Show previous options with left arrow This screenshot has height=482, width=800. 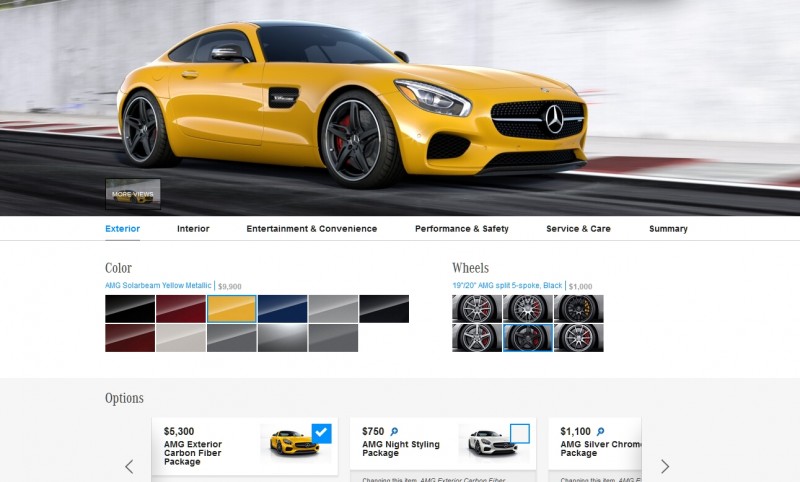(x=130, y=466)
